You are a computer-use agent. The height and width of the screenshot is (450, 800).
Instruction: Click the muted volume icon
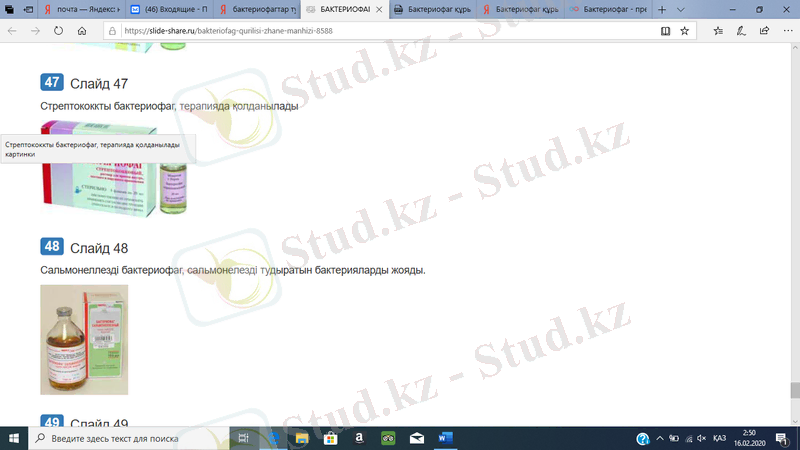pos(702,438)
